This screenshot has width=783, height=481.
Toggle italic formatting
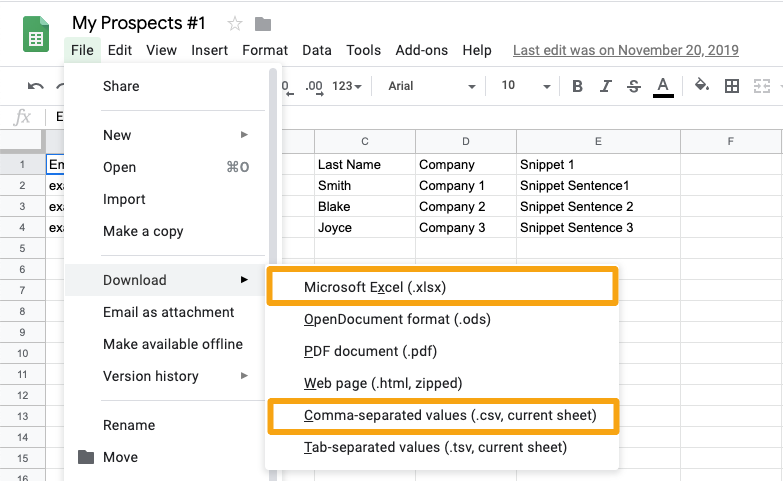[x=605, y=86]
